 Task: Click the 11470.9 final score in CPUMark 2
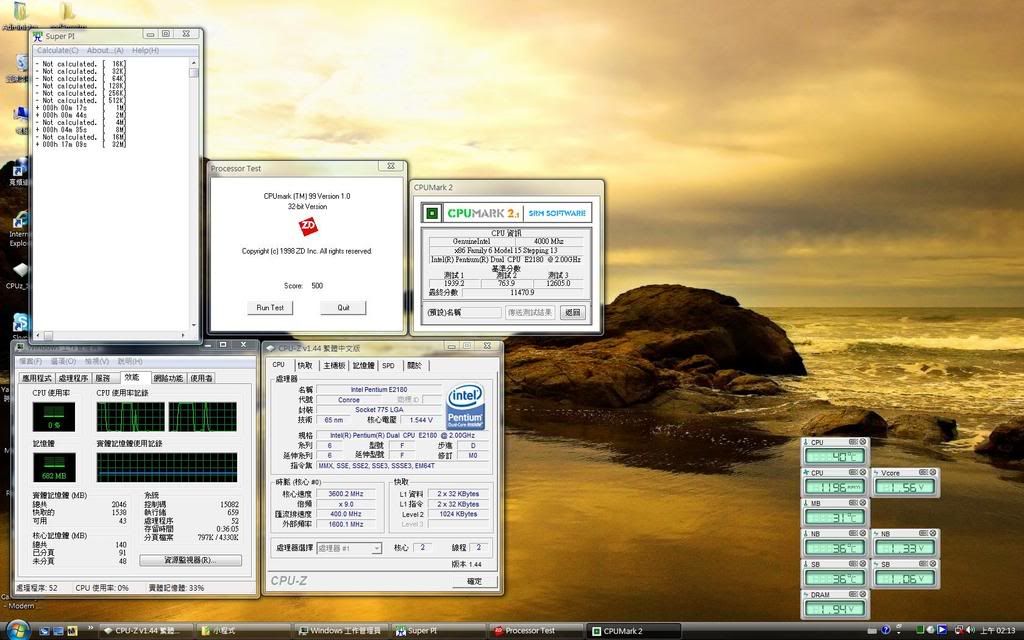(x=522, y=293)
